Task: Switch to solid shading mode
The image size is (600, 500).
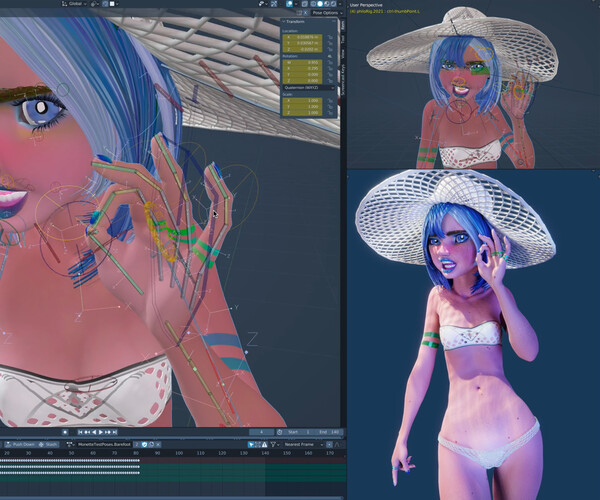Action: [320, 4]
